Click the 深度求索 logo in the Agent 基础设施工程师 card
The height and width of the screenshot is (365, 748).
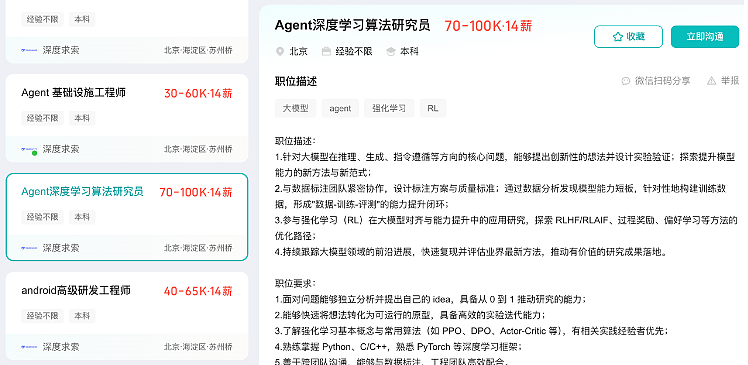pos(29,149)
